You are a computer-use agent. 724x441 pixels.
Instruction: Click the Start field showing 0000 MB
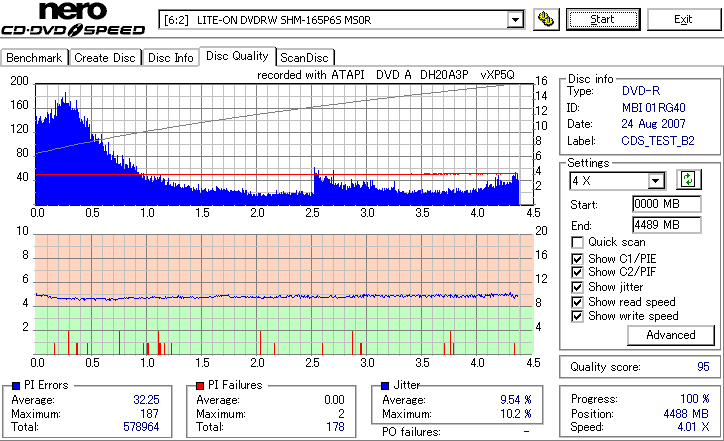coord(666,204)
